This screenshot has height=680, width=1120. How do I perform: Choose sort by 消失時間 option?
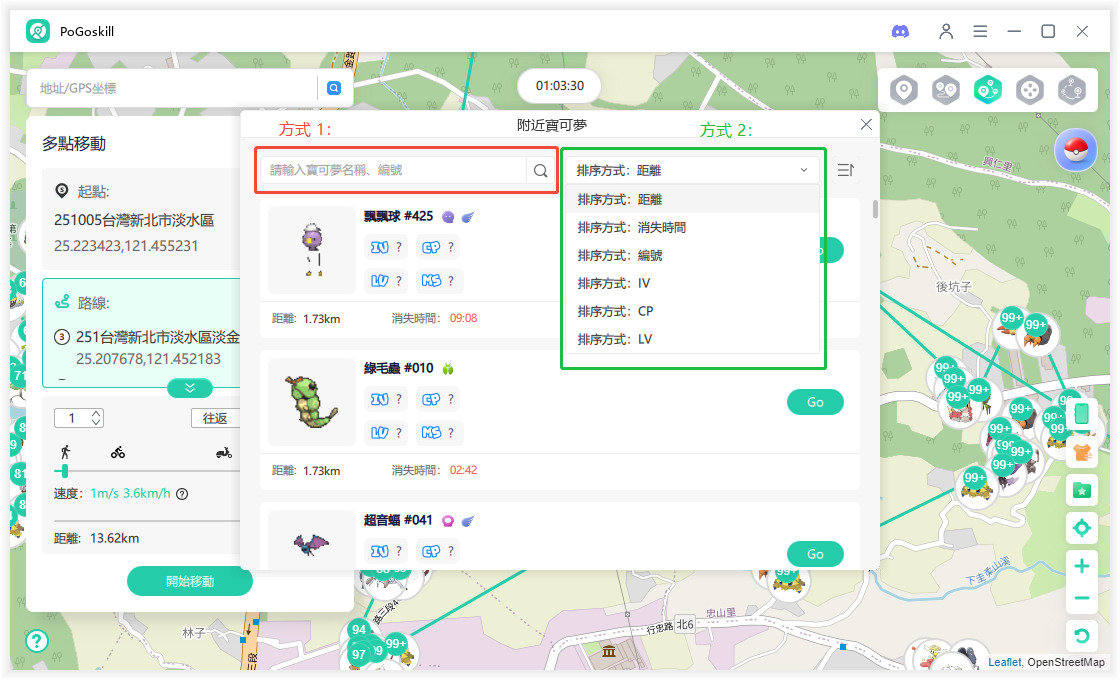[x=692, y=227]
